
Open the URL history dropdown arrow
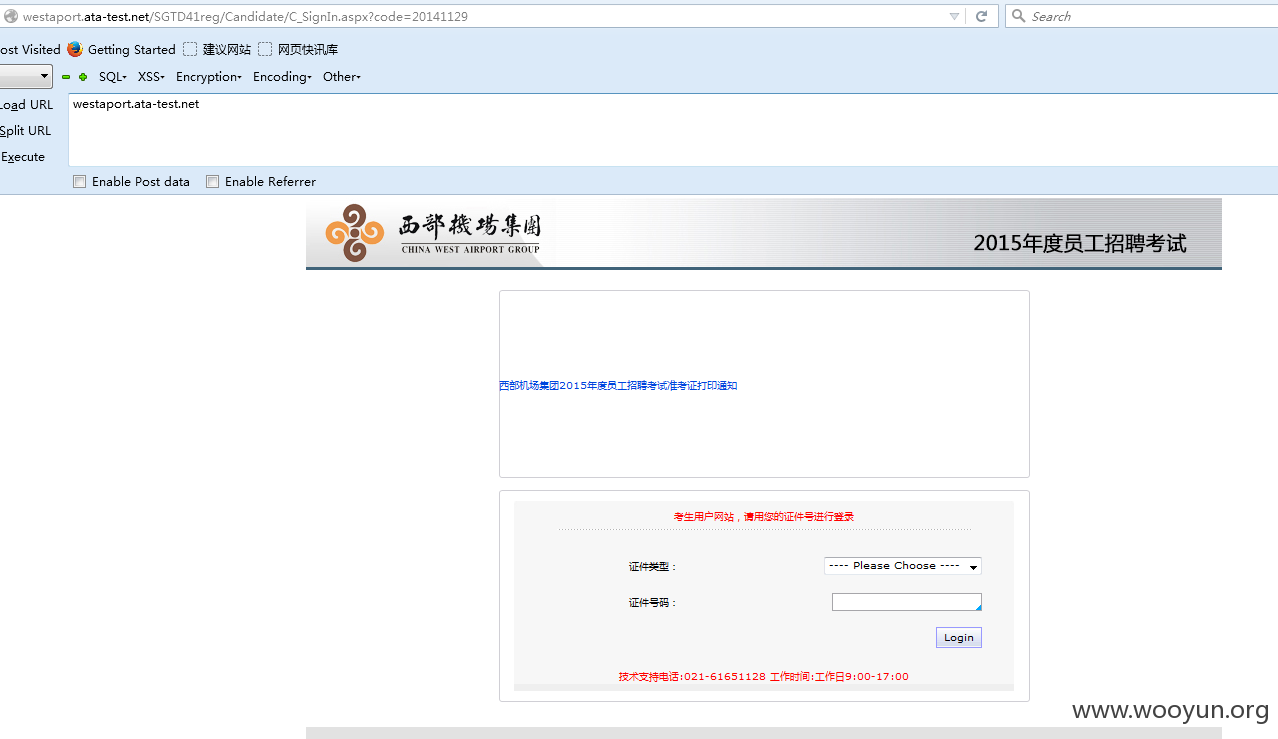[954, 16]
